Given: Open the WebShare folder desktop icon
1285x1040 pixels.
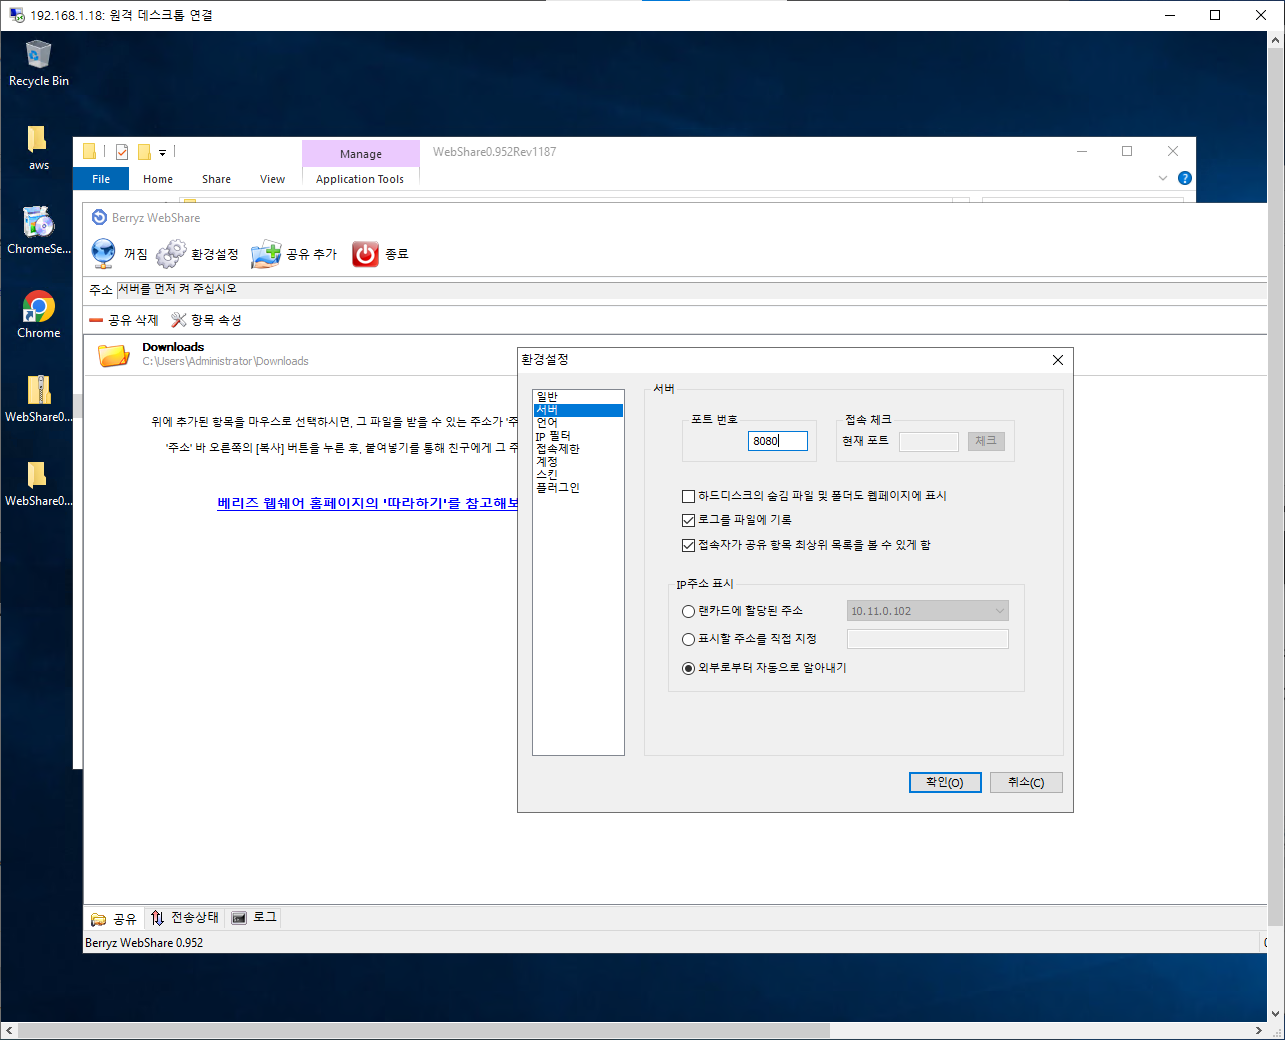Looking at the screenshot, I should click(x=38, y=483).
